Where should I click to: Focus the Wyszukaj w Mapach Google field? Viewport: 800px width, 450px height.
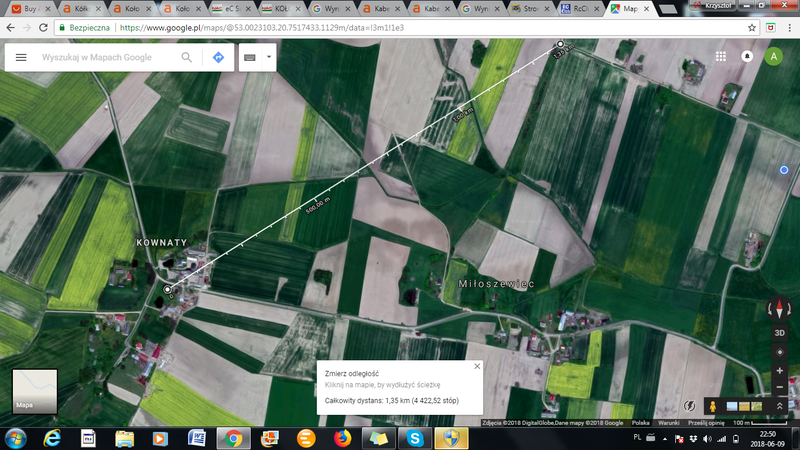[97, 57]
